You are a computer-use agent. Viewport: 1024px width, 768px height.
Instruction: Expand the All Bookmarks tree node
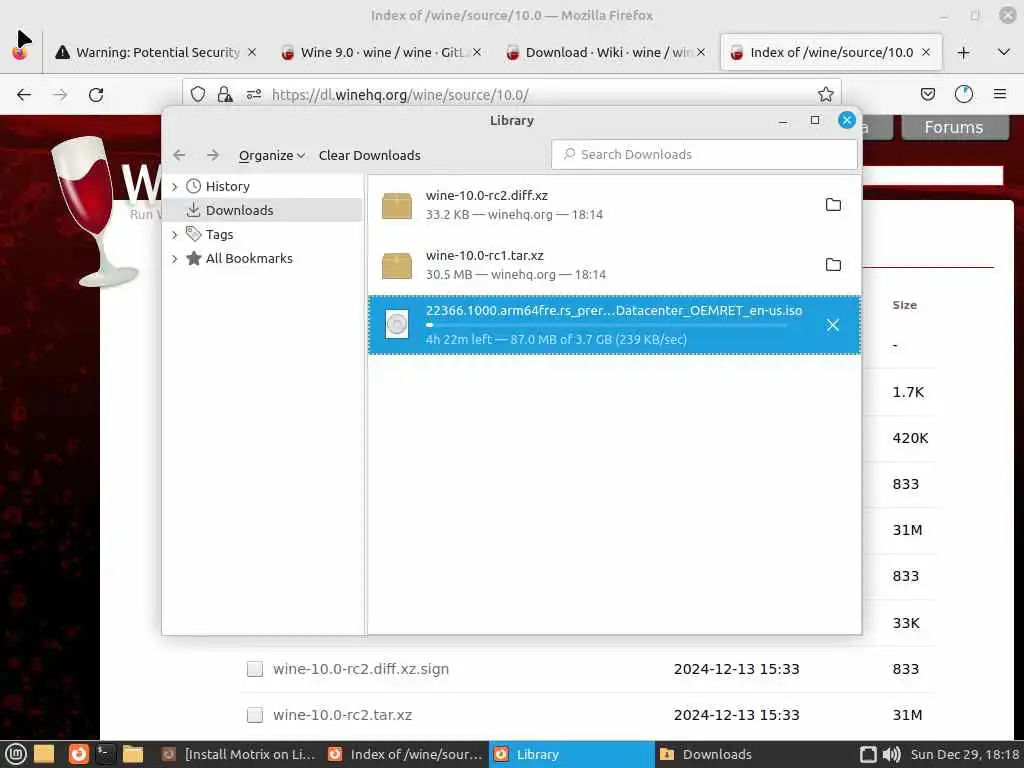tap(174, 259)
